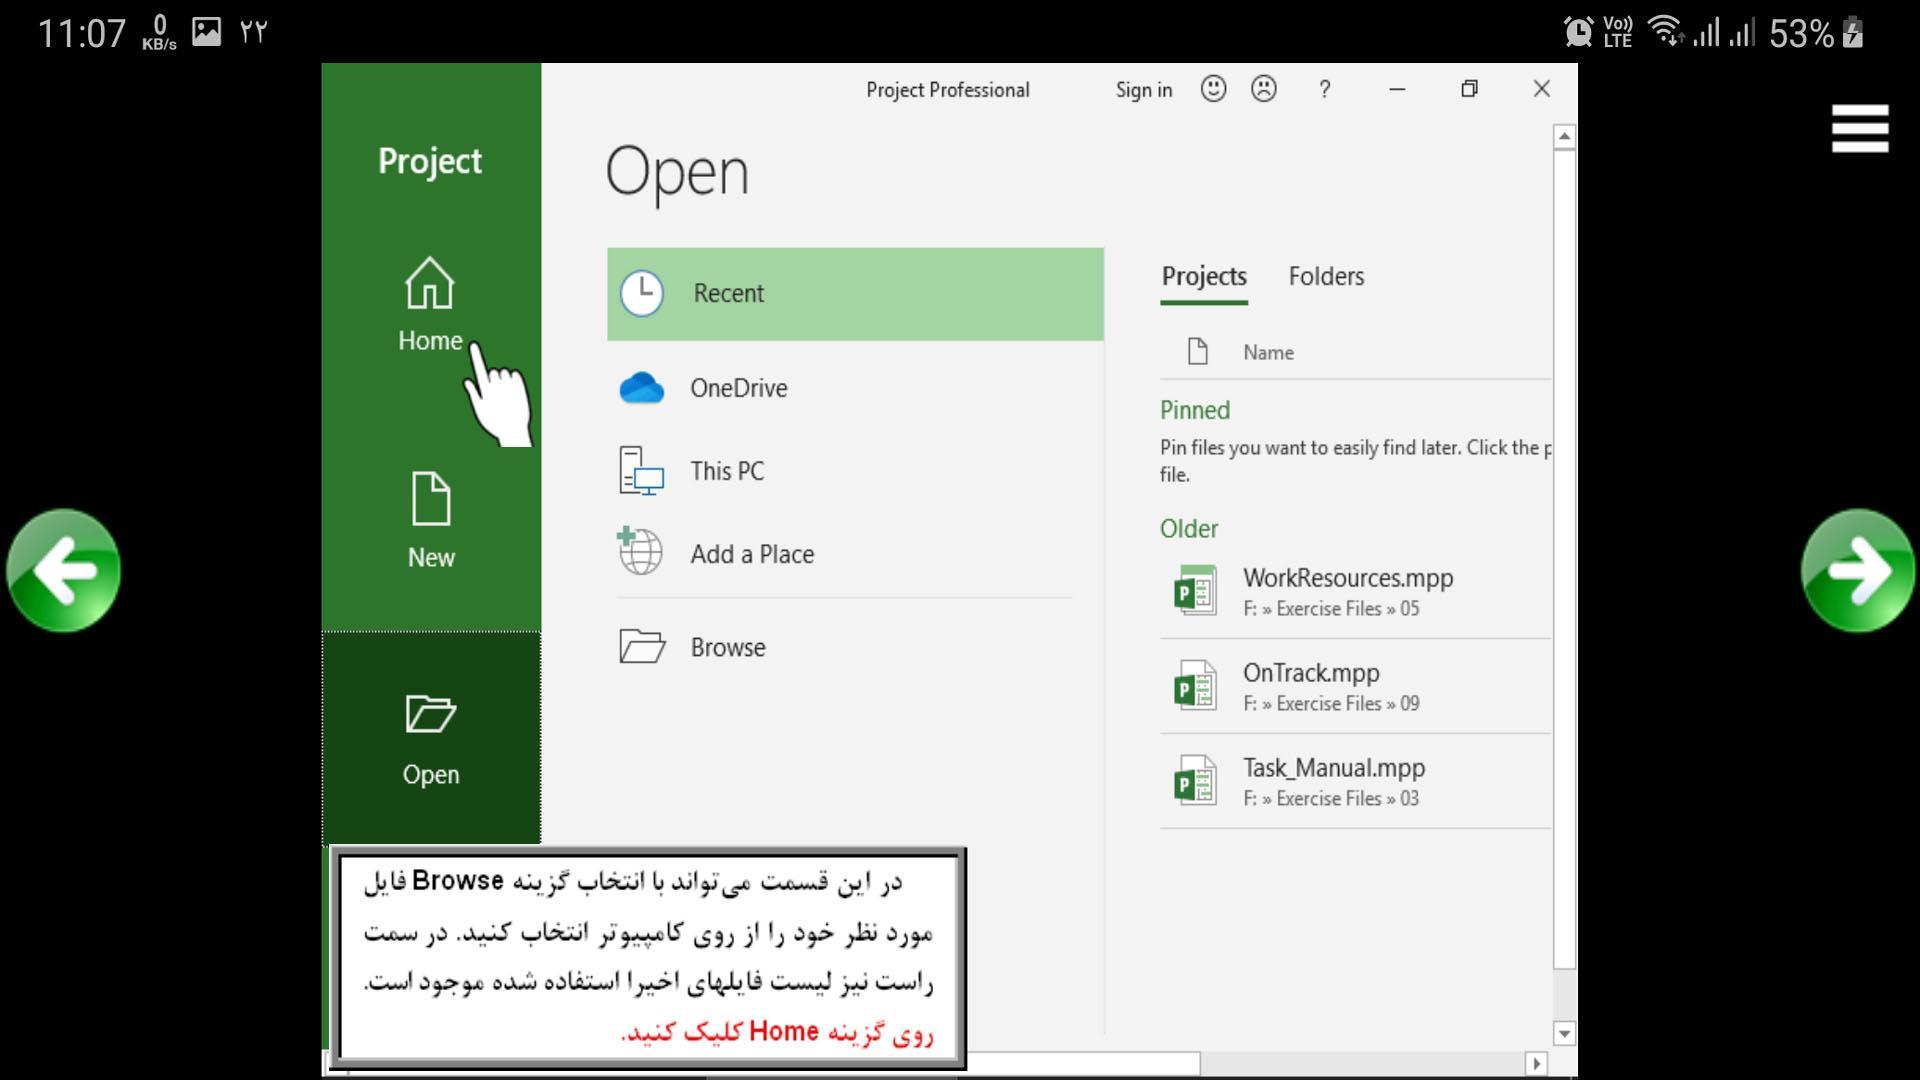Select Recent in the Open locations list
Image resolution: width=1920 pixels, height=1080 pixels.
pyautogui.click(x=855, y=294)
